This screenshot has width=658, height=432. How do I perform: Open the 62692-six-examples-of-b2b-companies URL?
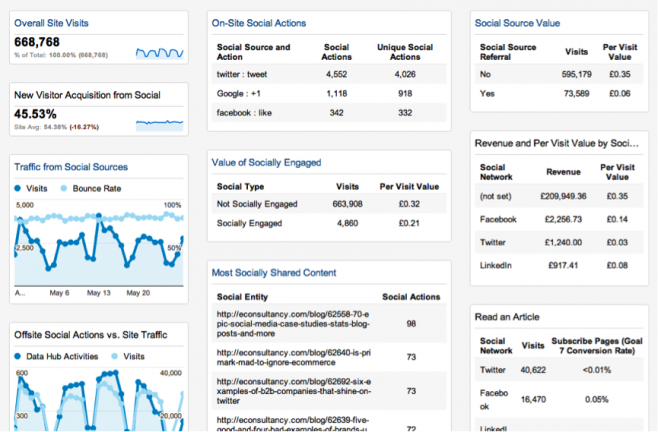tap(294, 391)
